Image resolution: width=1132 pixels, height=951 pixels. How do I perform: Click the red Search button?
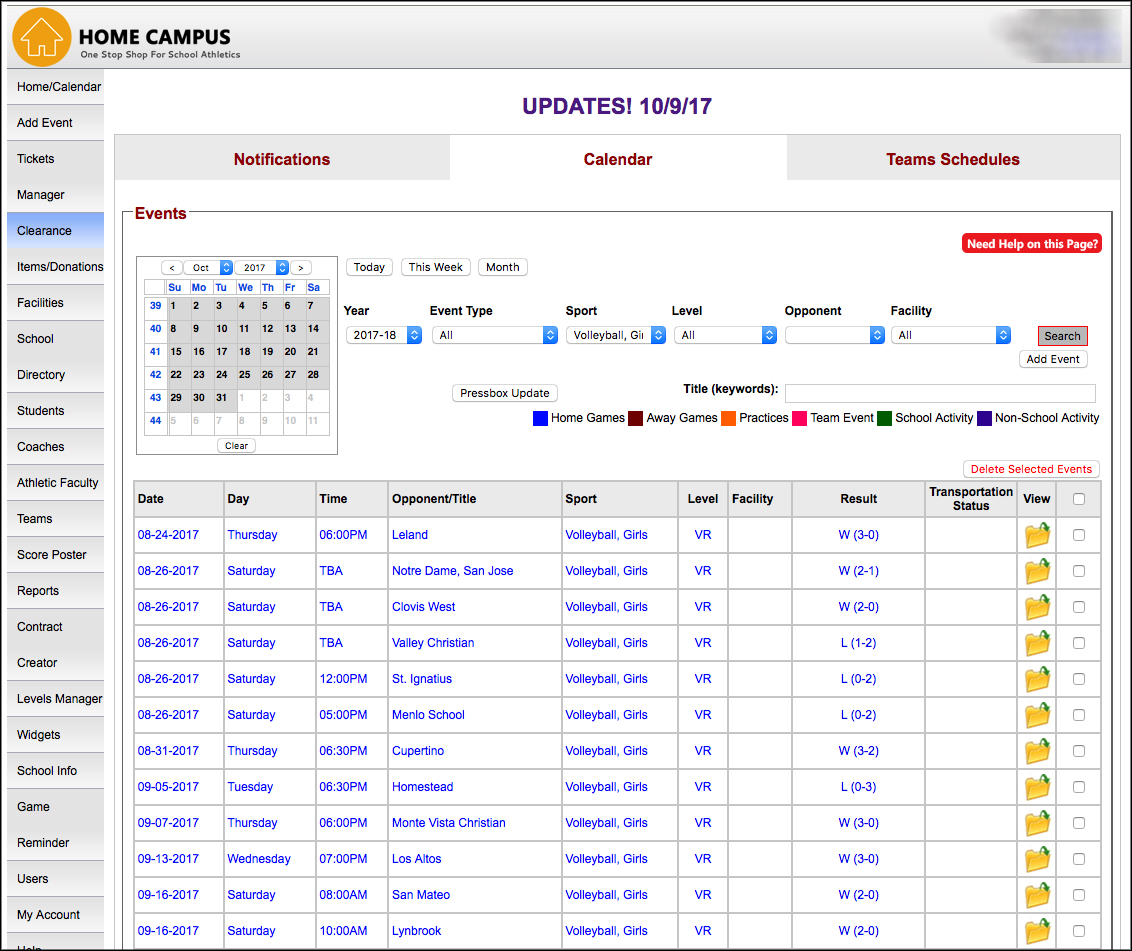[1062, 336]
